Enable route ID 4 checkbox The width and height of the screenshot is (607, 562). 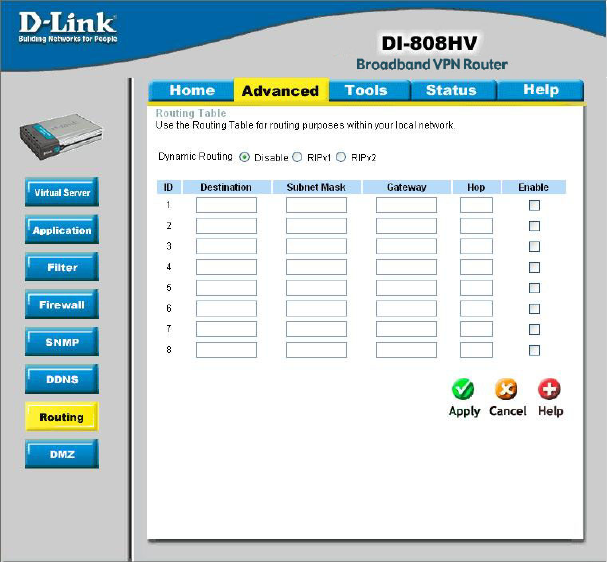pyautogui.click(x=534, y=267)
